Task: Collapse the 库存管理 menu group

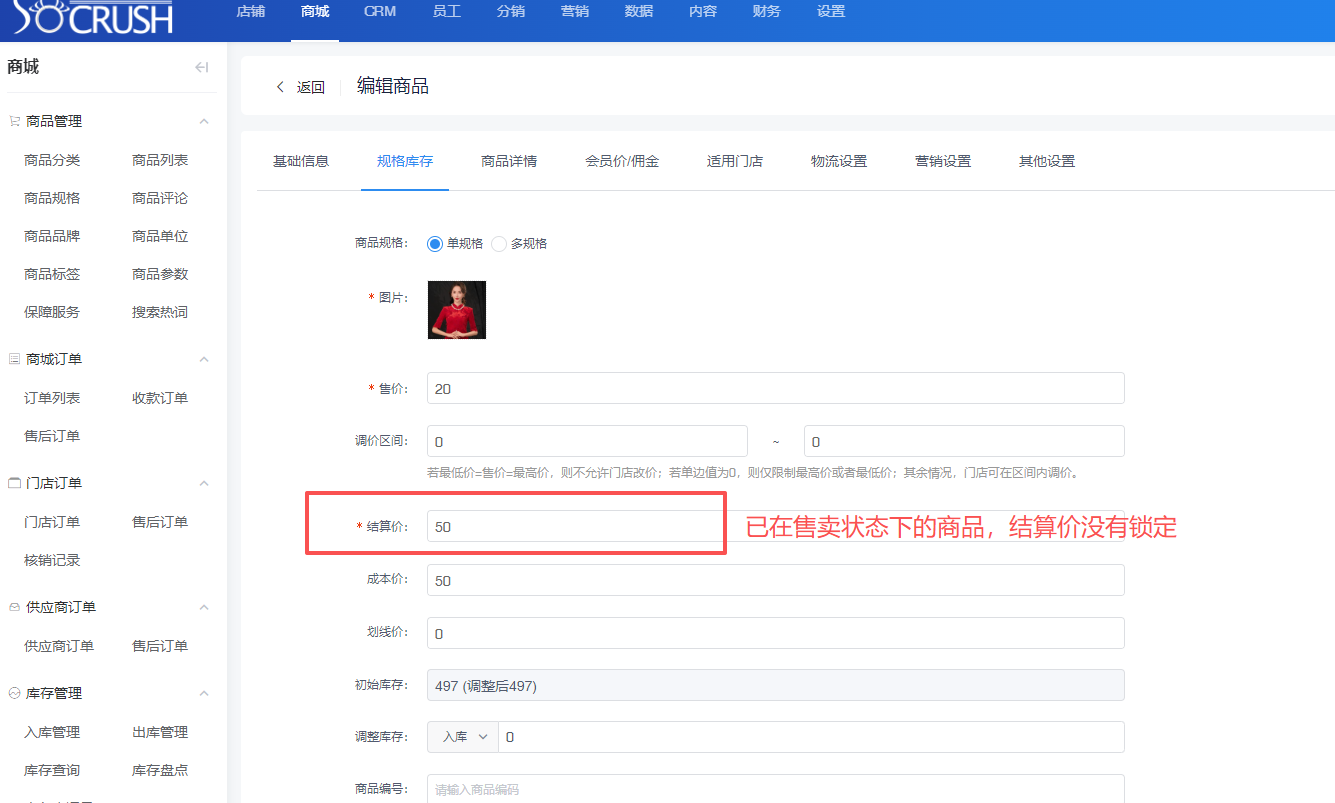Action: (x=204, y=693)
